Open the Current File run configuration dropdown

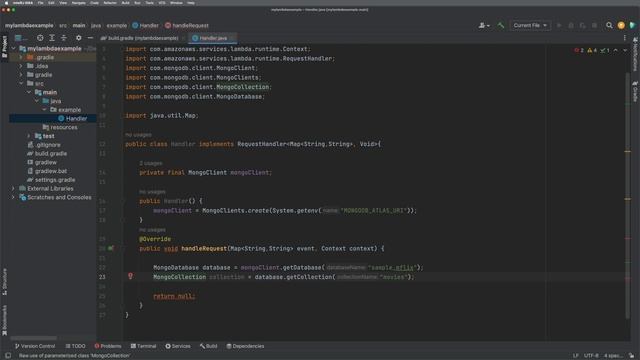point(530,25)
